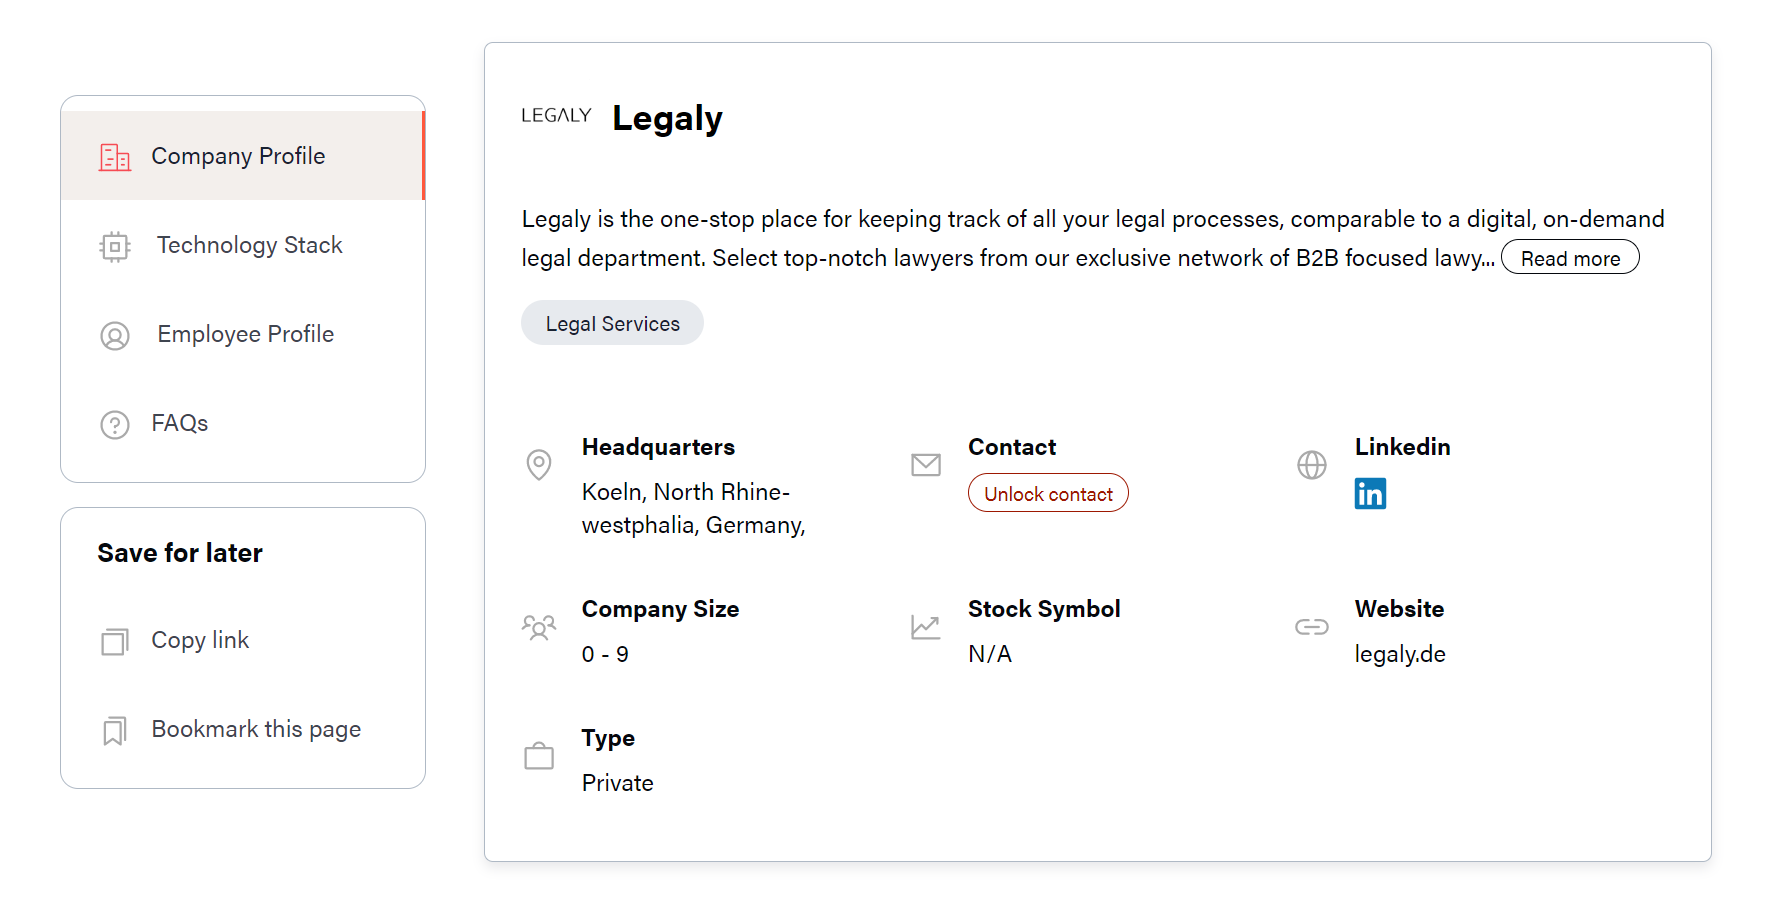Click the Employee Profile person icon

(x=115, y=336)
